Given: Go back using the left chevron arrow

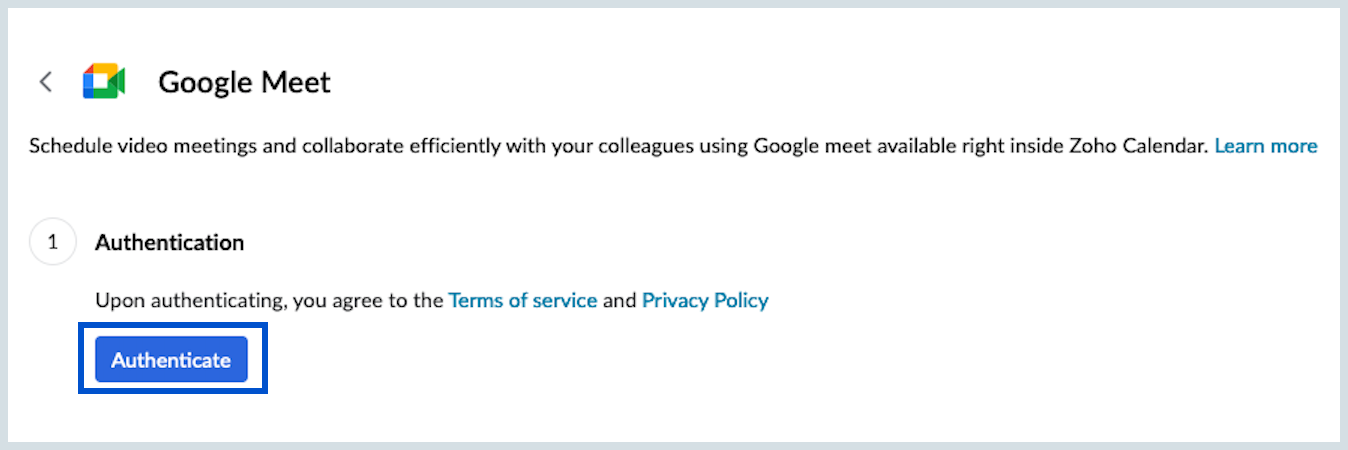Looking at the screenshot, I should [45, 82].
